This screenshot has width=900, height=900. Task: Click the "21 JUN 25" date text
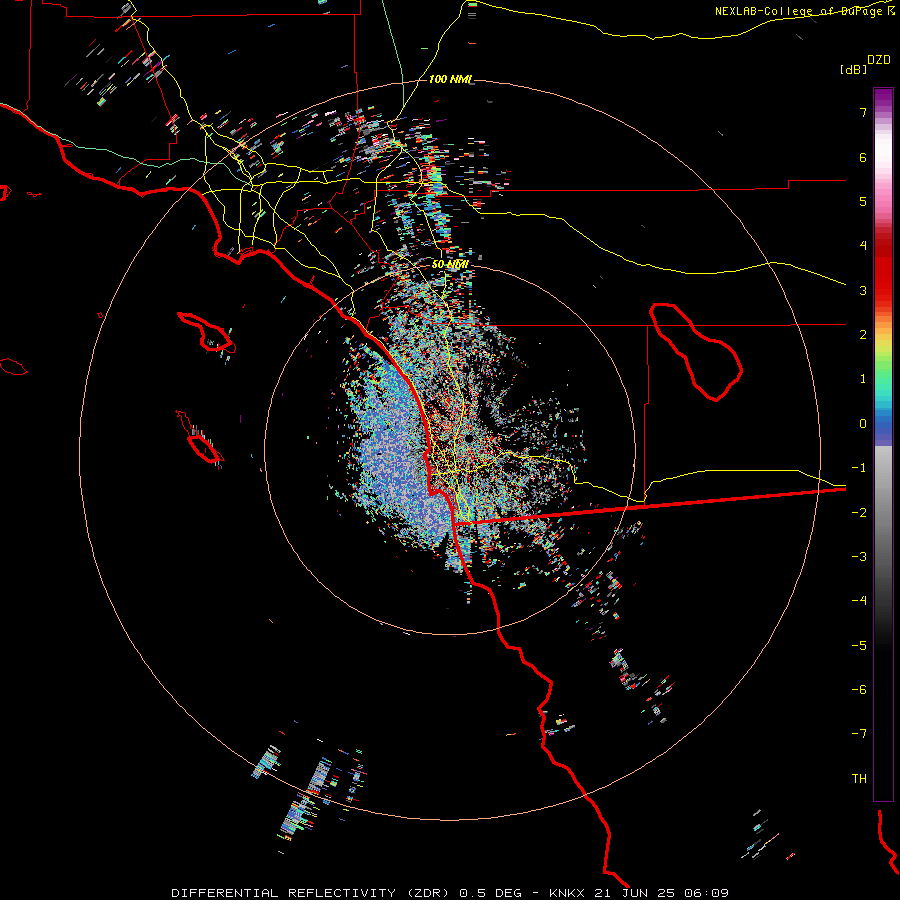tap(634, 893)
